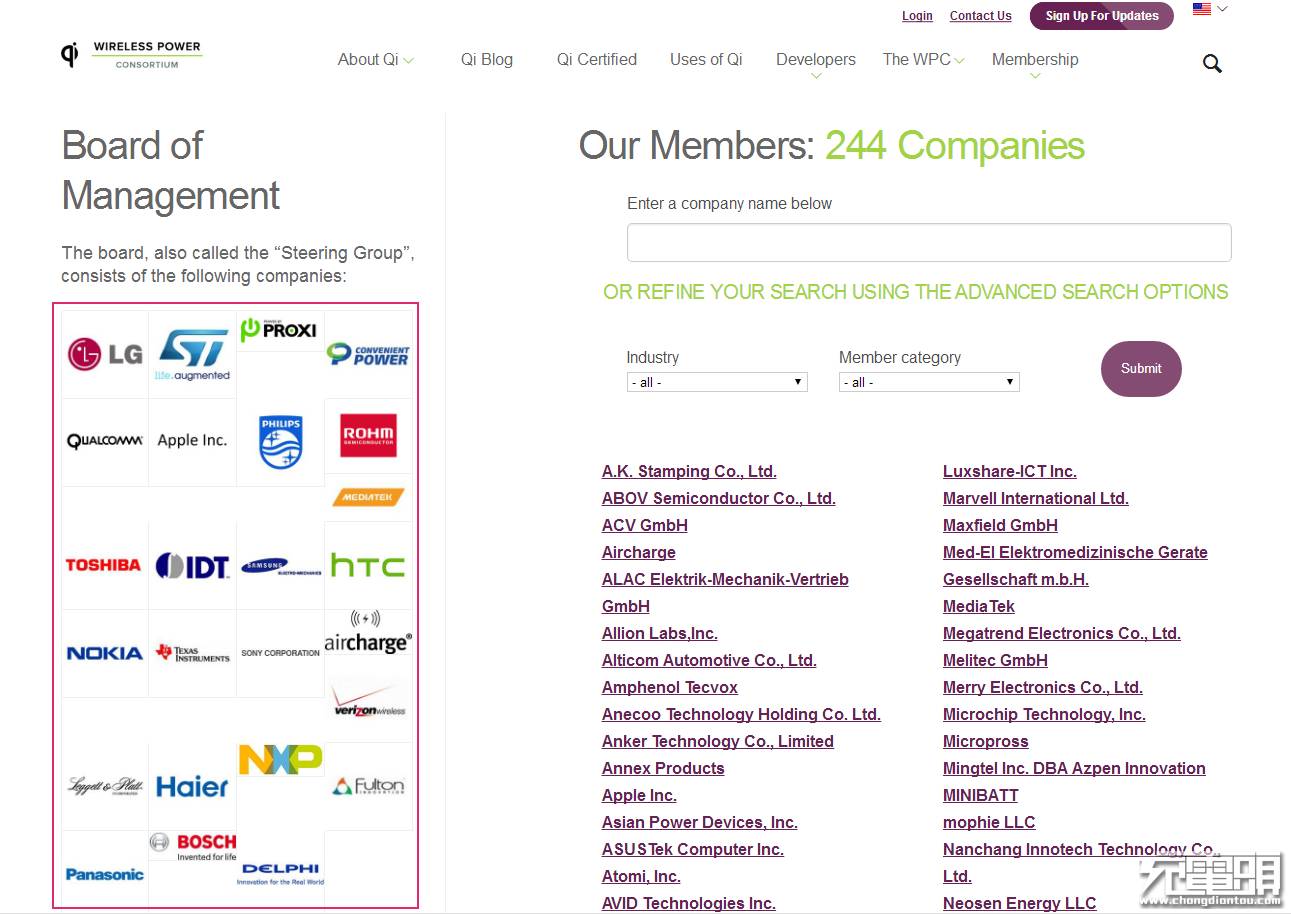Screen dimensions: 1291x914
Task: Open Maxfield GmbH link
Action: pos(1000,526)
